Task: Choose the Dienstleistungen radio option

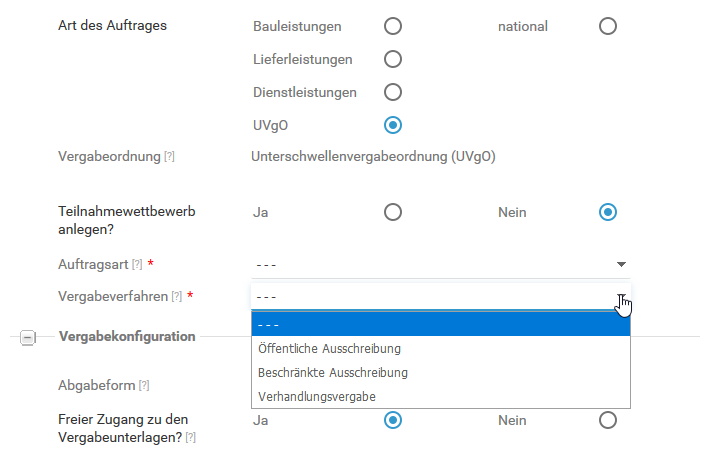Action: click(x=393, y=92)
